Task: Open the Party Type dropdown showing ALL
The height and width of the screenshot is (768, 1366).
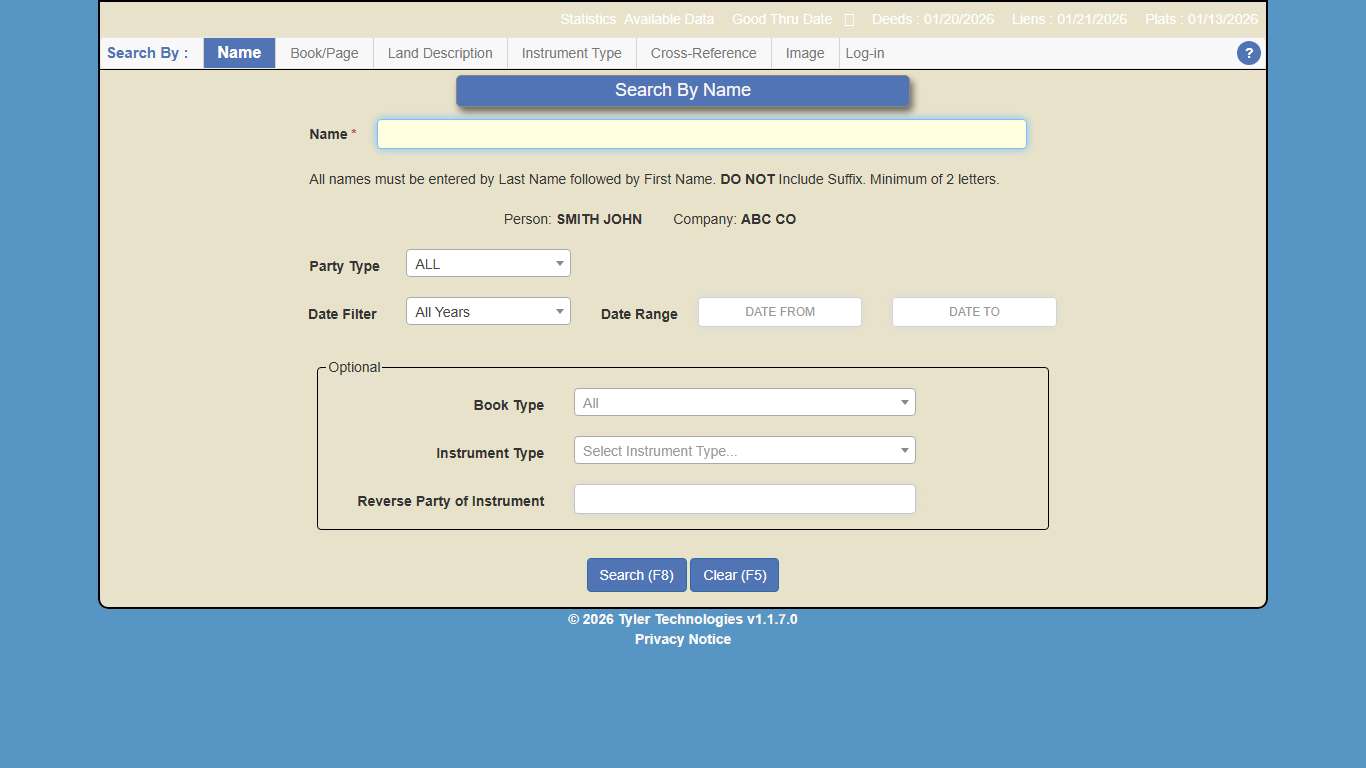Action: pos(487,263)
